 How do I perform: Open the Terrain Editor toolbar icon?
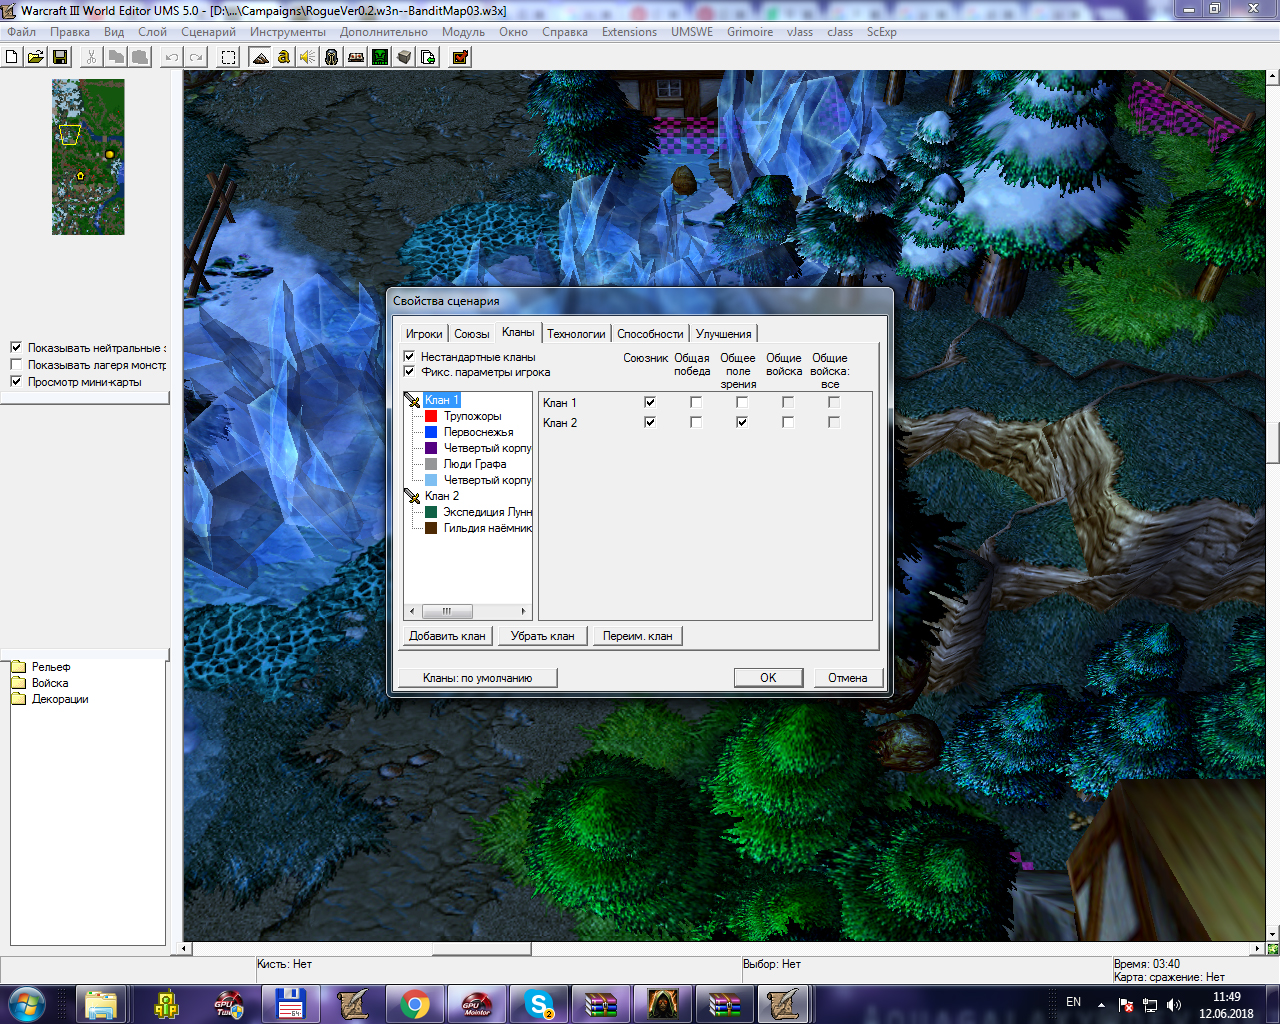(x=260, y=57)
